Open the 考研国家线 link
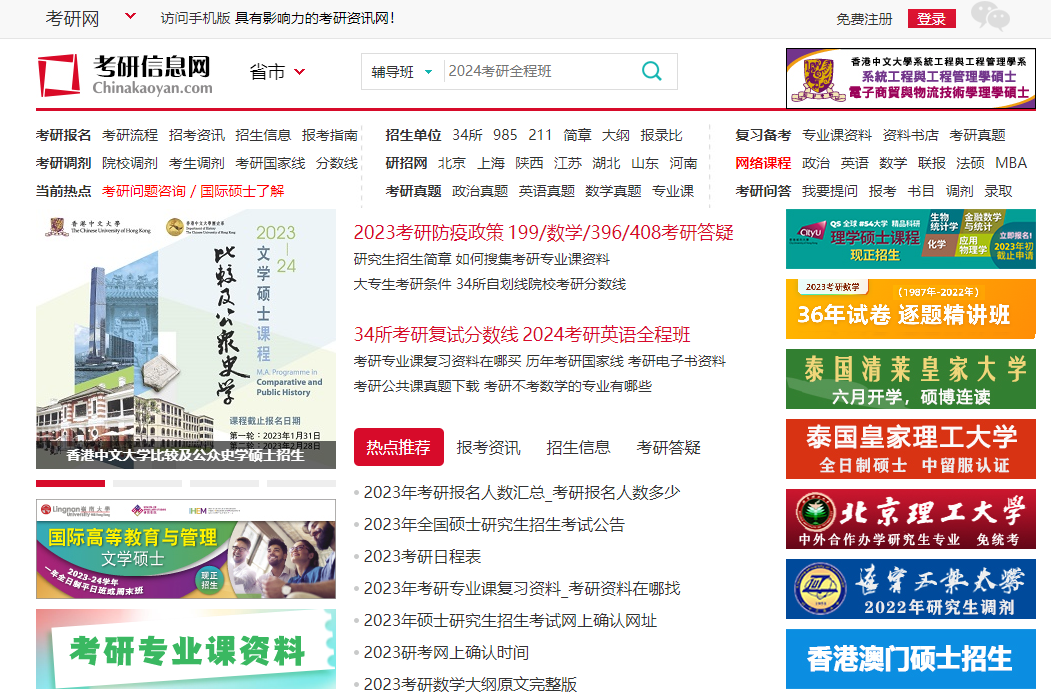1051x695 pixels. [270, 163]
